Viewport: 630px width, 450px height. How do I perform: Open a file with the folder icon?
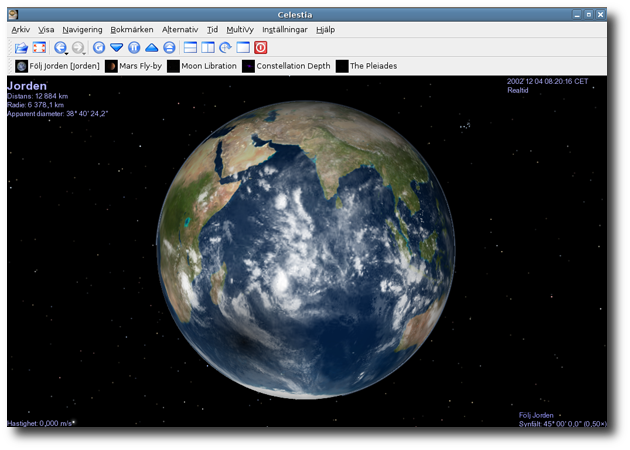(x=21, y=47)
